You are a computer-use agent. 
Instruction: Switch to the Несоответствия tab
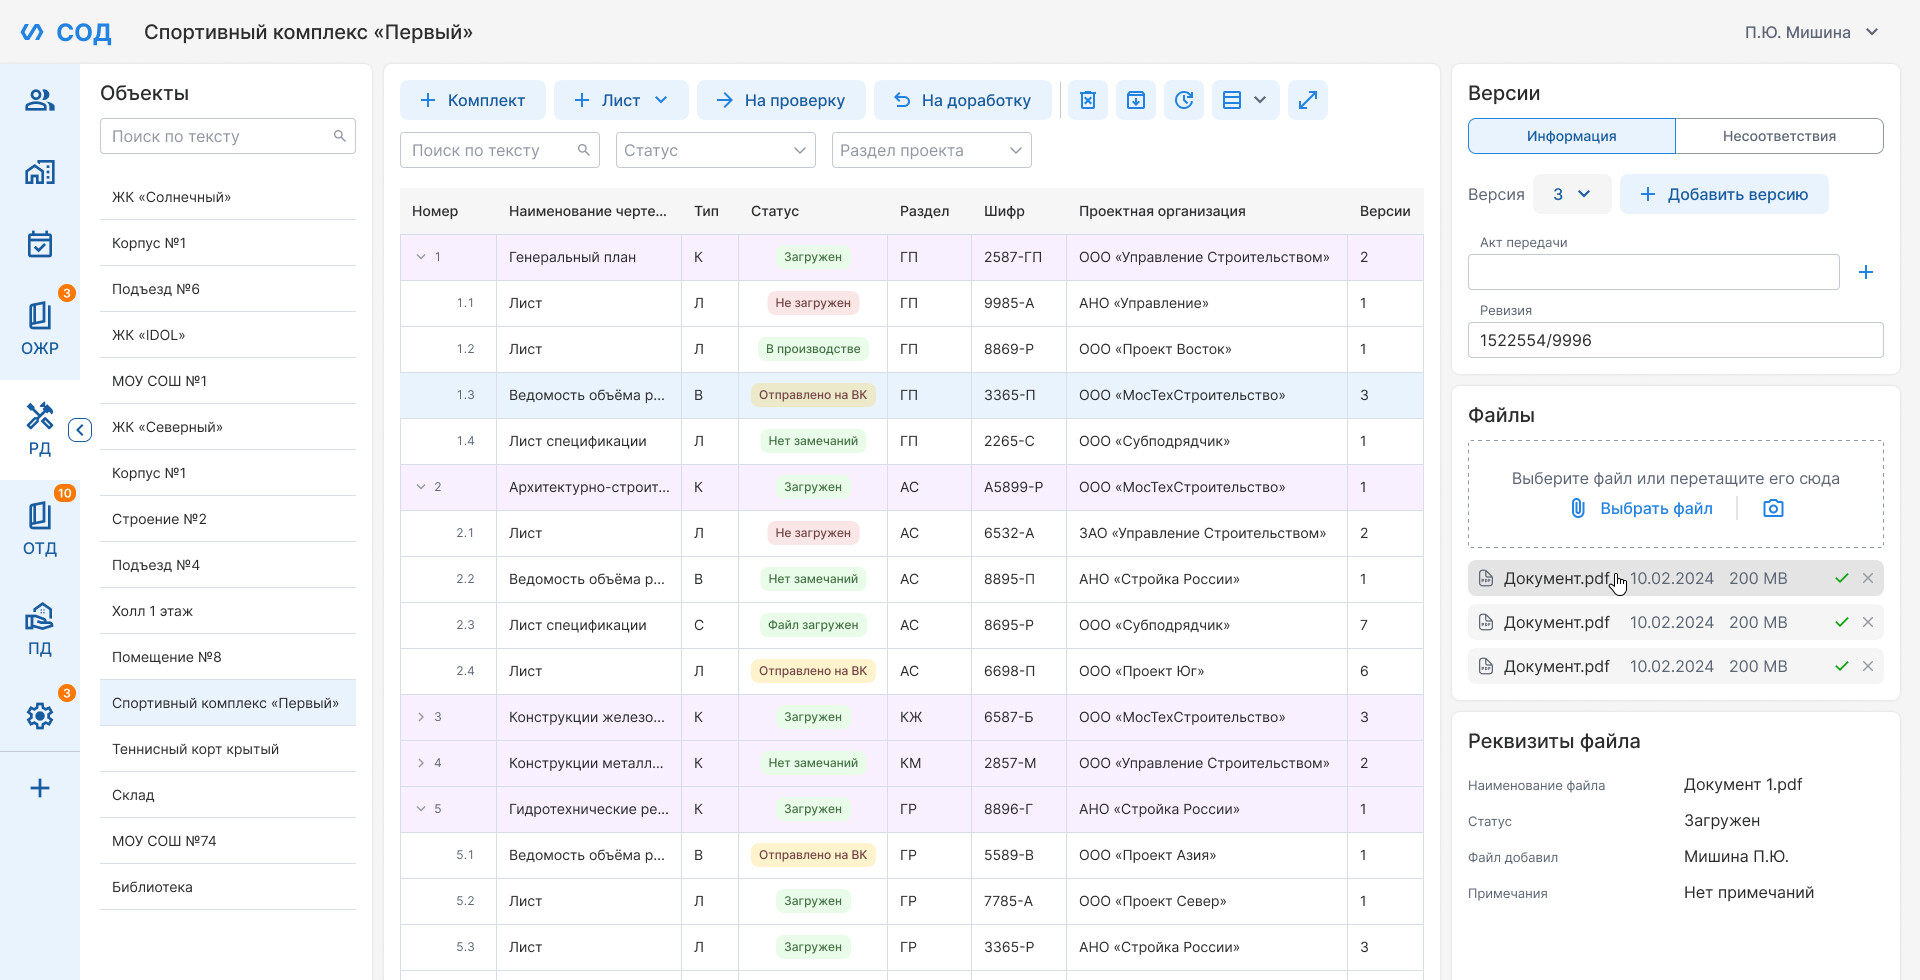pyautogui.click(x=1779, y=136)
